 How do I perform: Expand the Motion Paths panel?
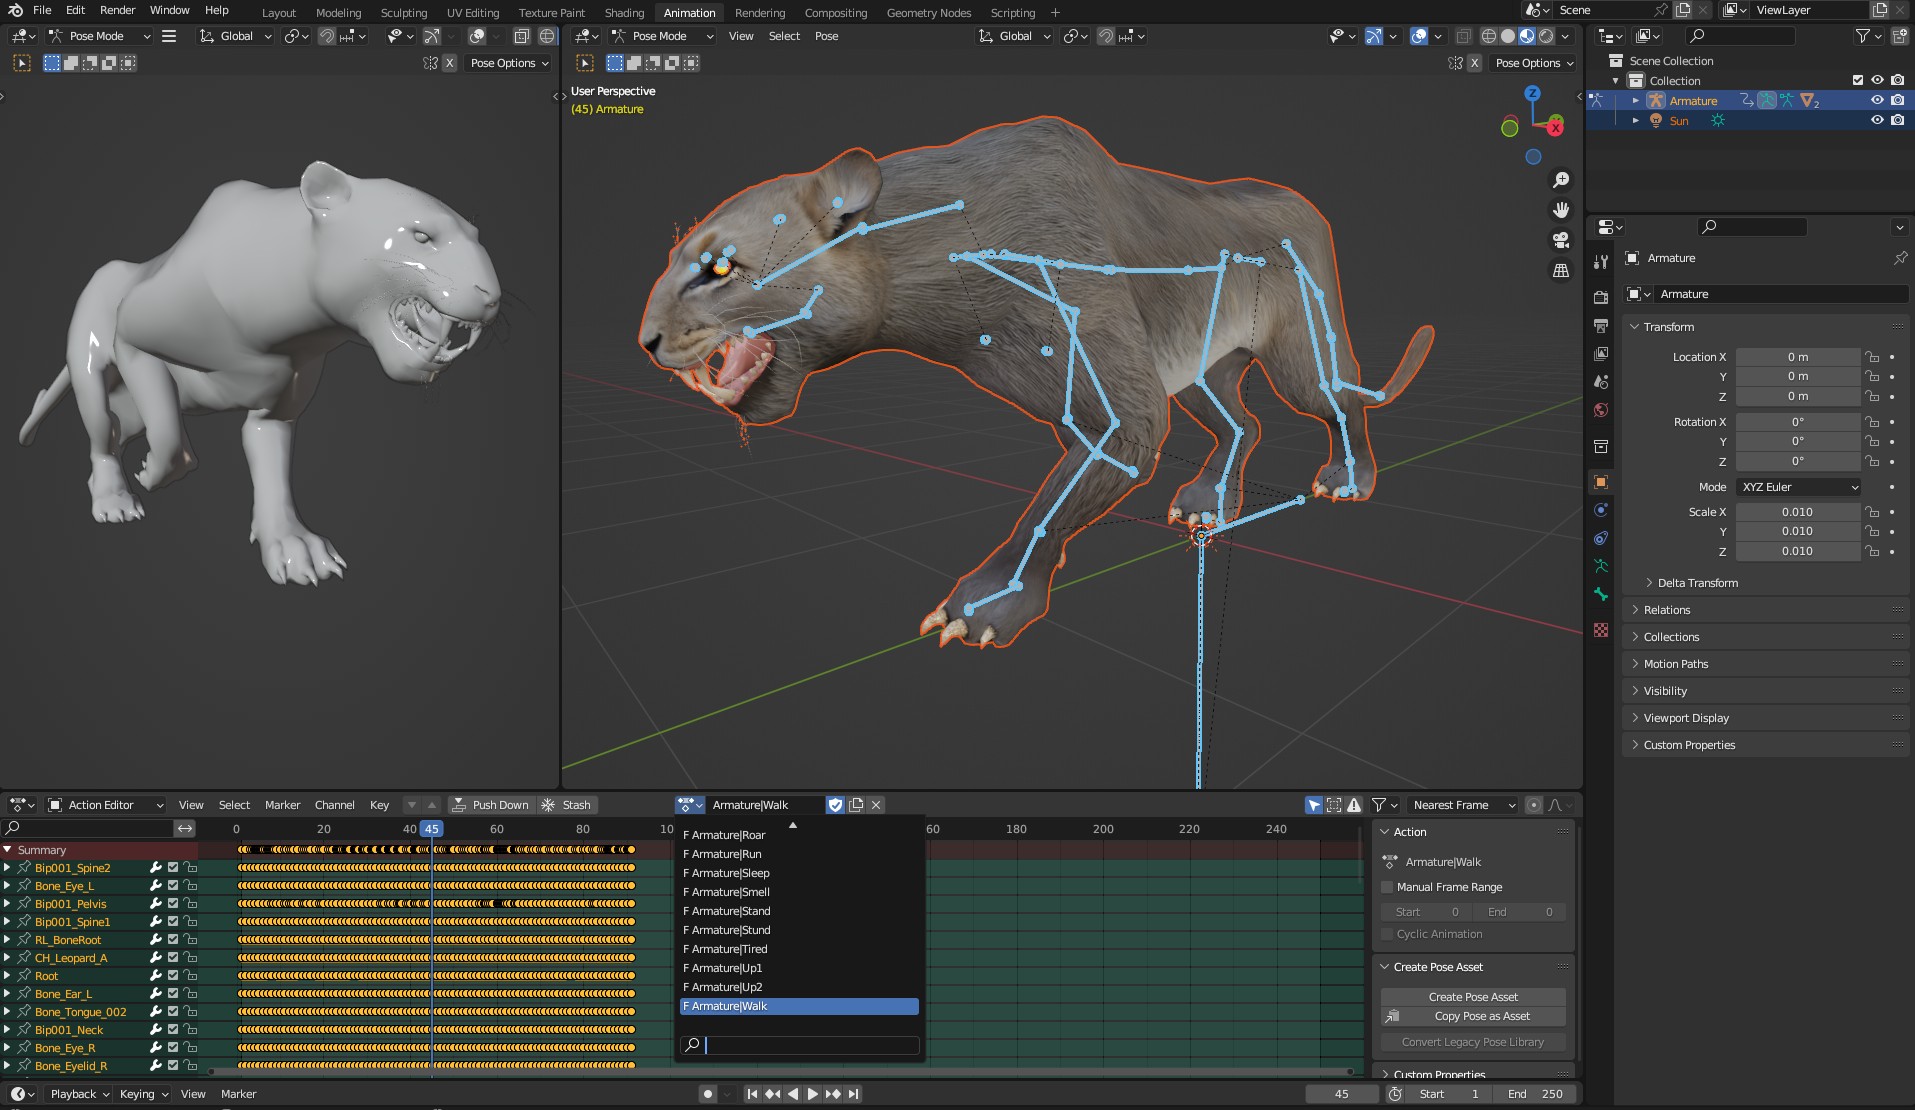pos(1676,664)
